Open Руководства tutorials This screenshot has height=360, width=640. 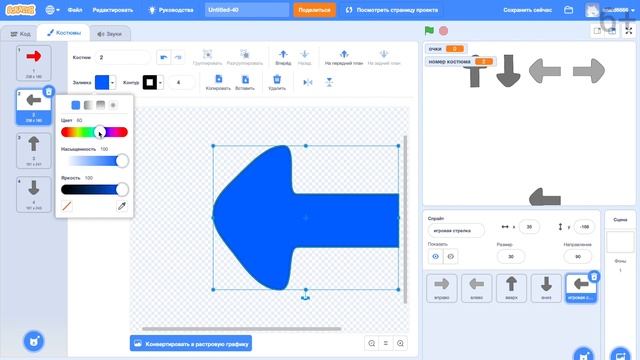coord(171,10)
